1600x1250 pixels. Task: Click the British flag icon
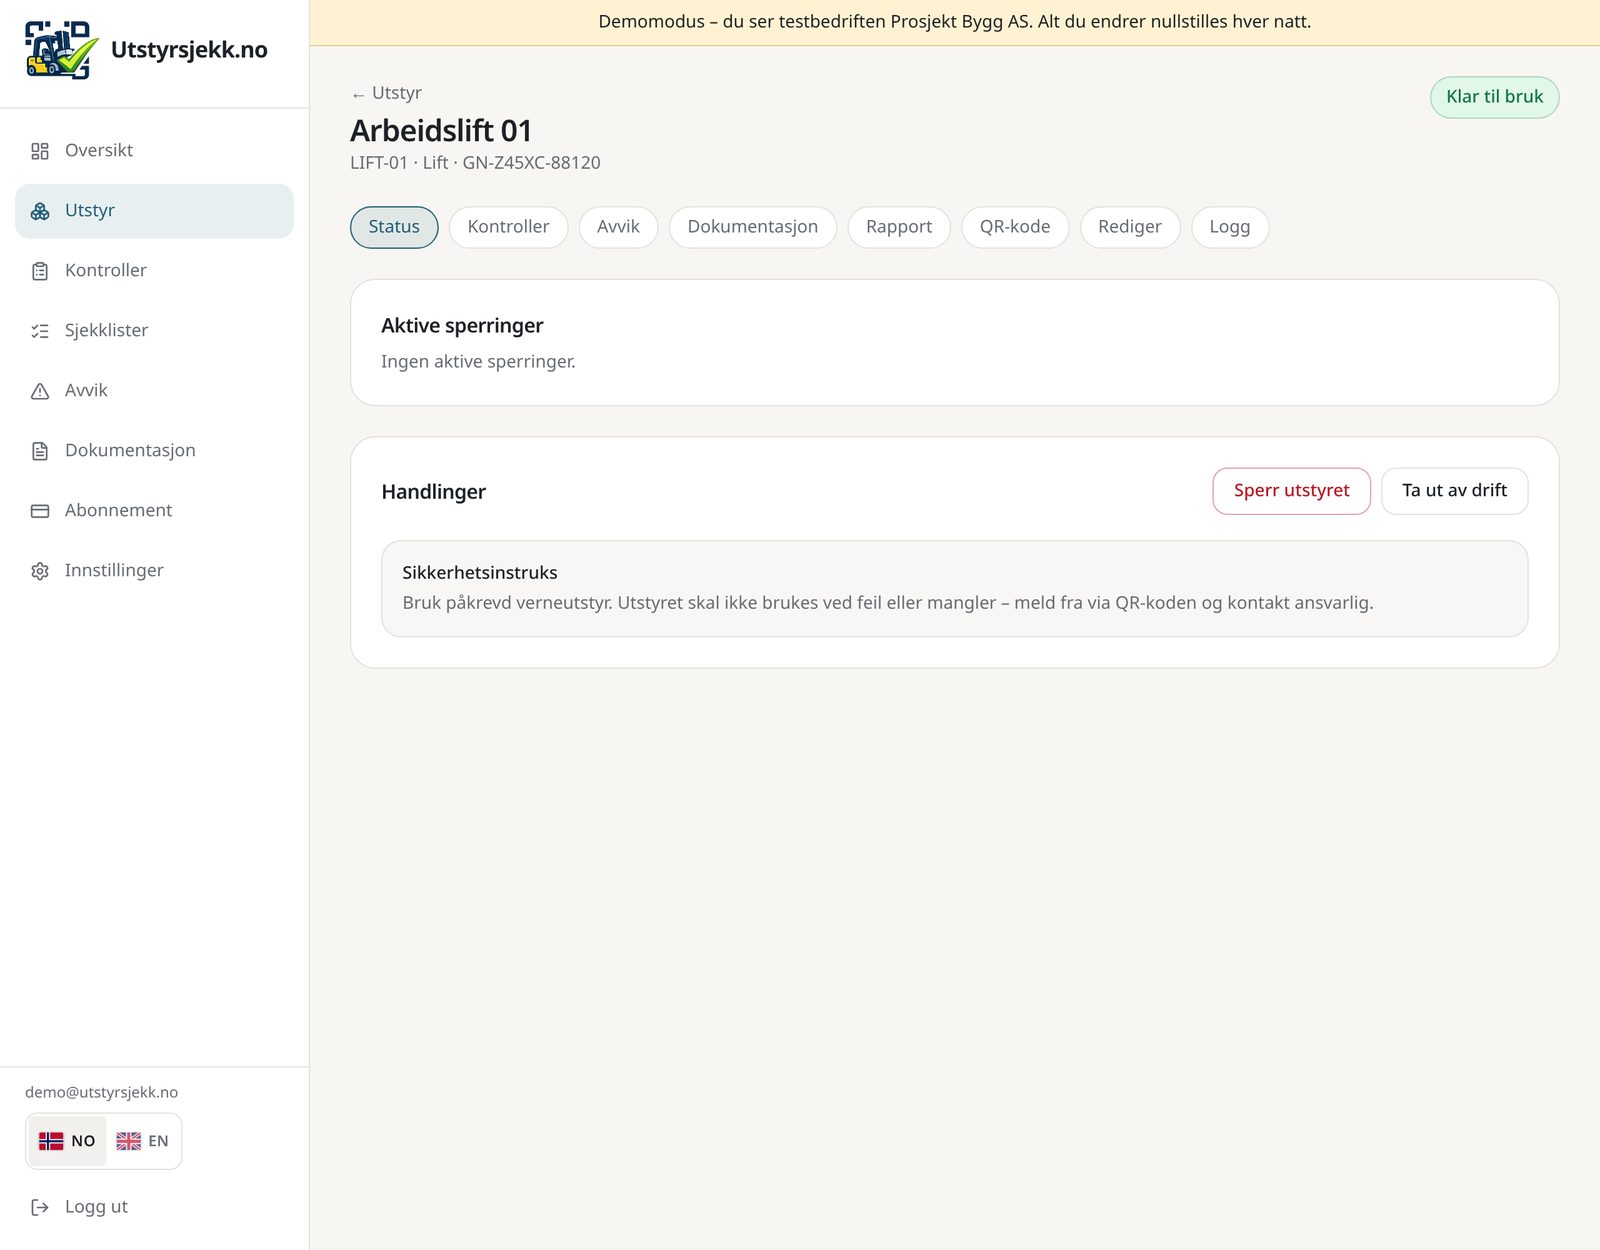pos(129,1141)
